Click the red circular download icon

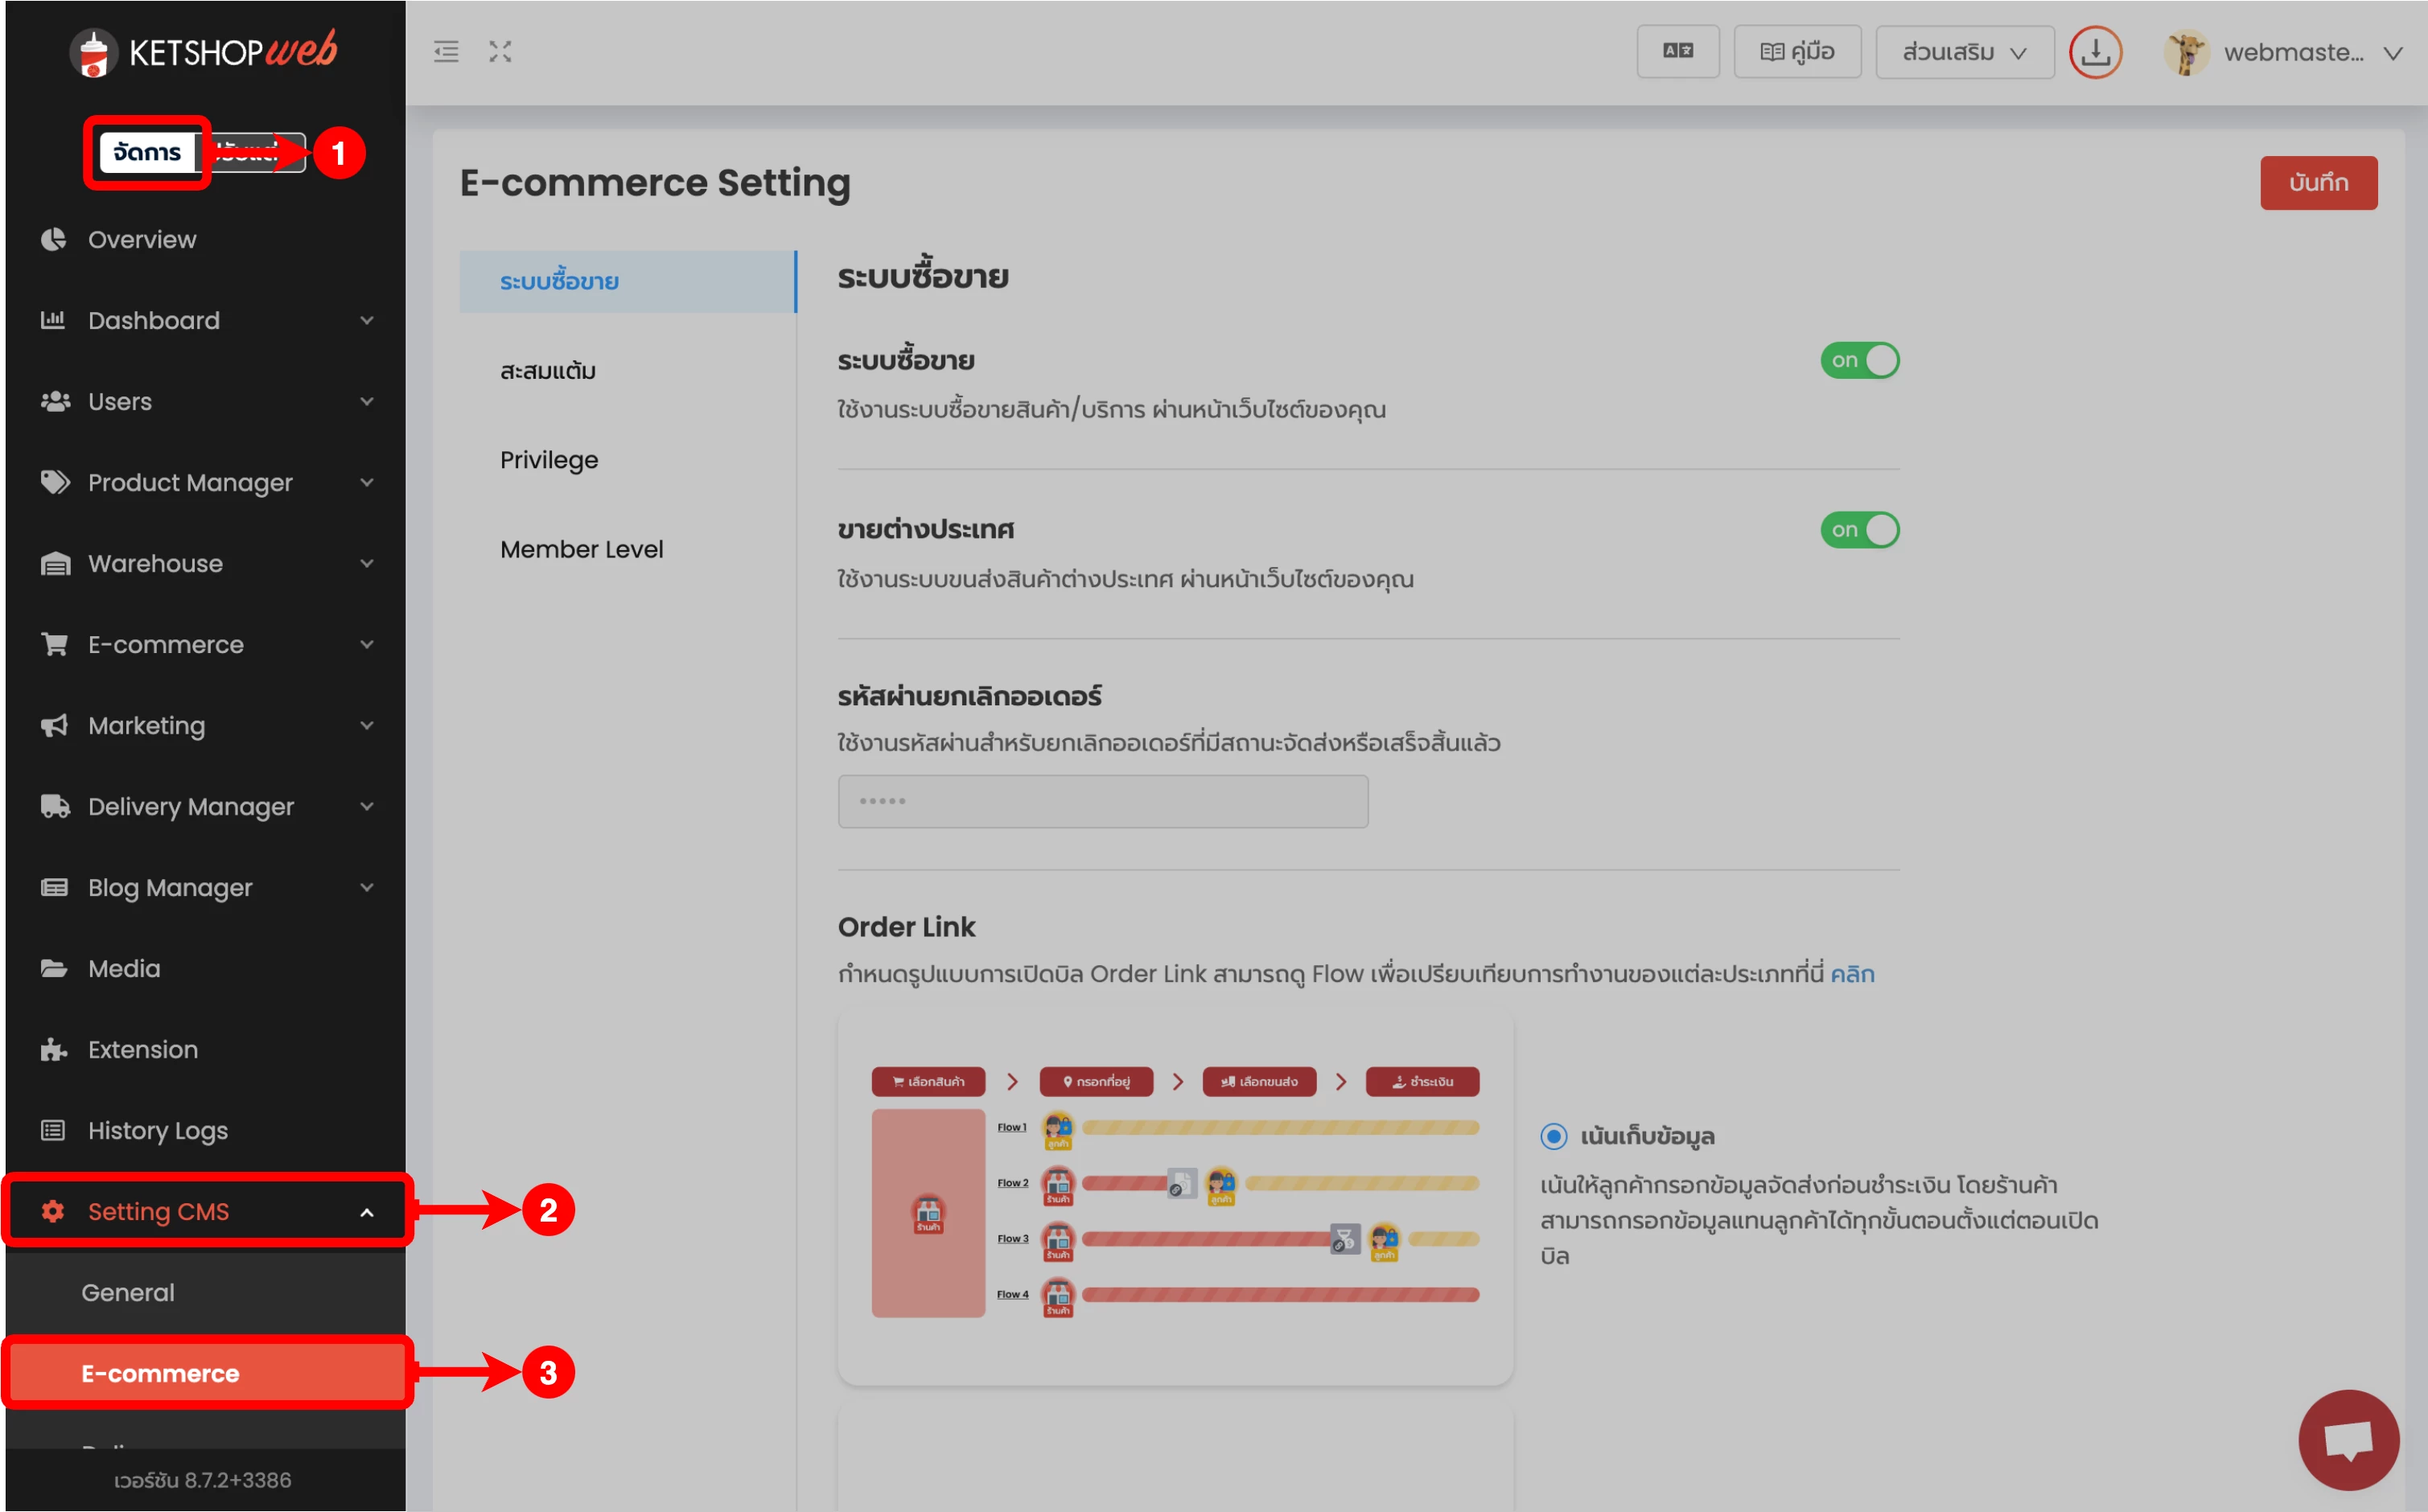2095,52
